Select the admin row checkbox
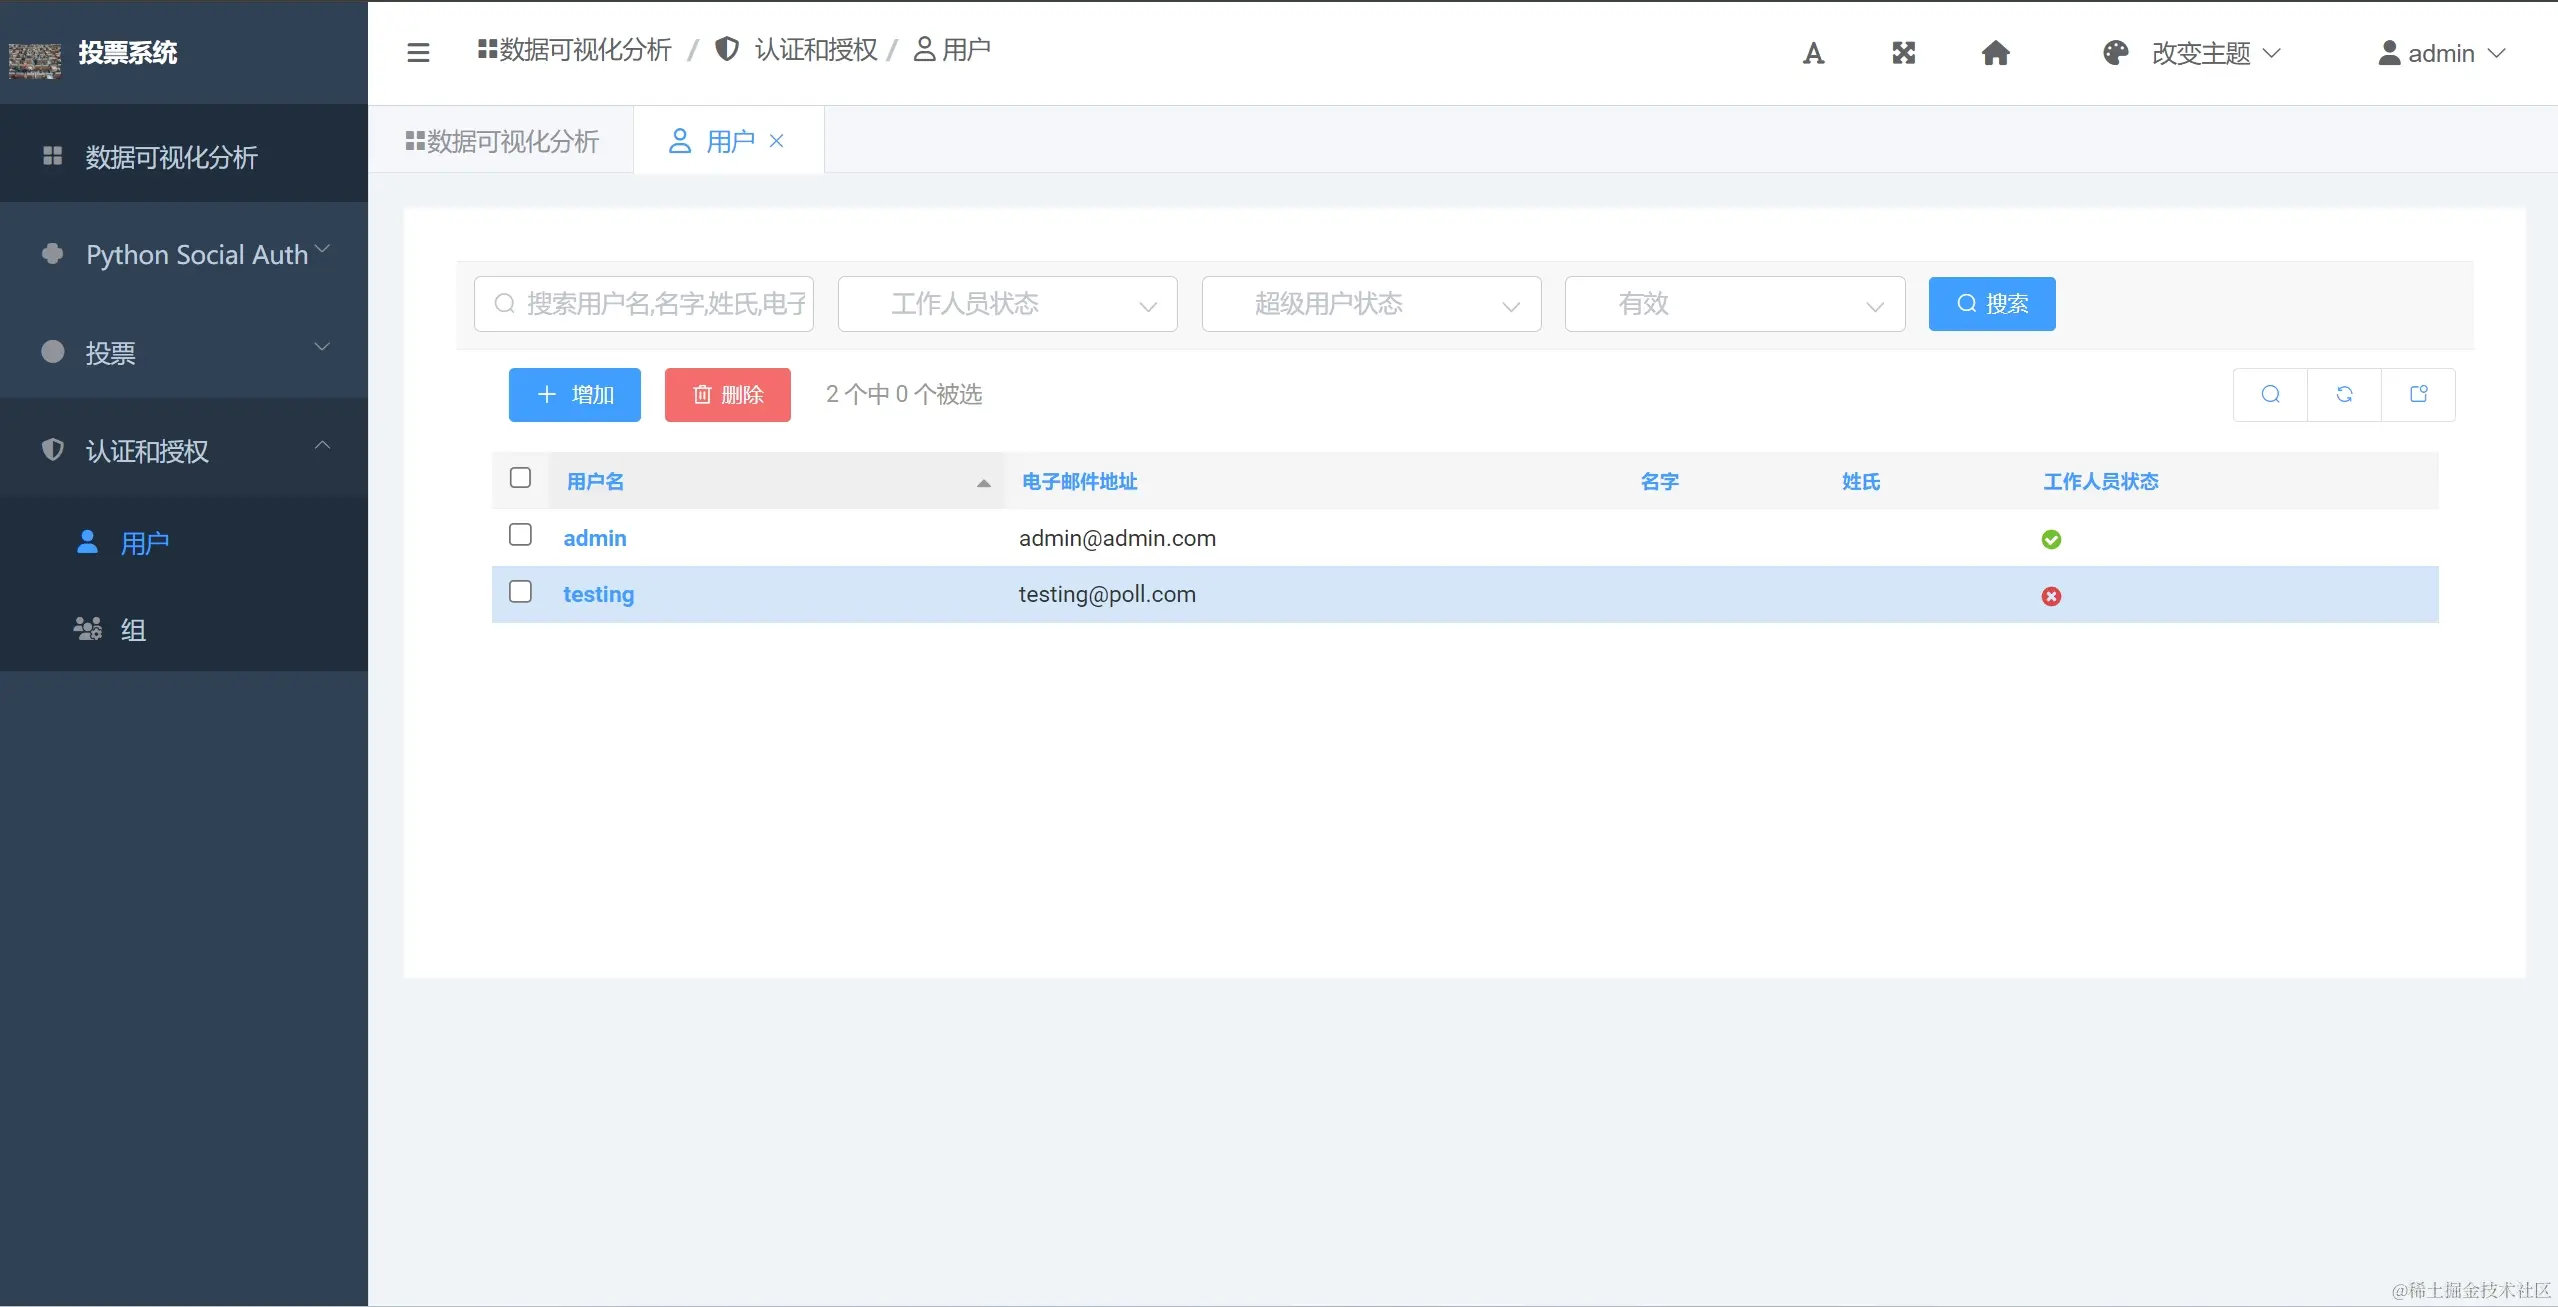The width and height of the screenshot is (2558, 1307). coord(520,535)
